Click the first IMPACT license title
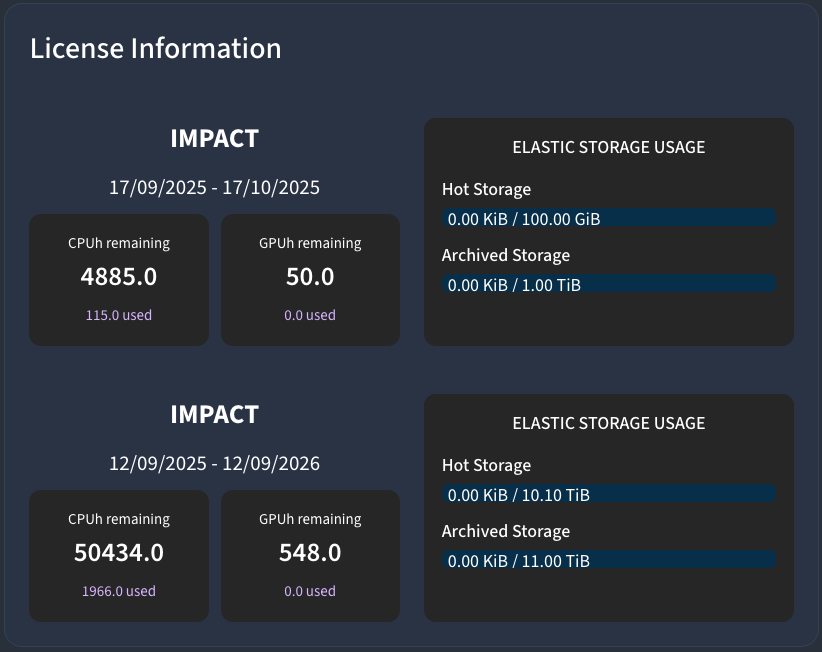 pyautogui.click(x=214, y=138)
